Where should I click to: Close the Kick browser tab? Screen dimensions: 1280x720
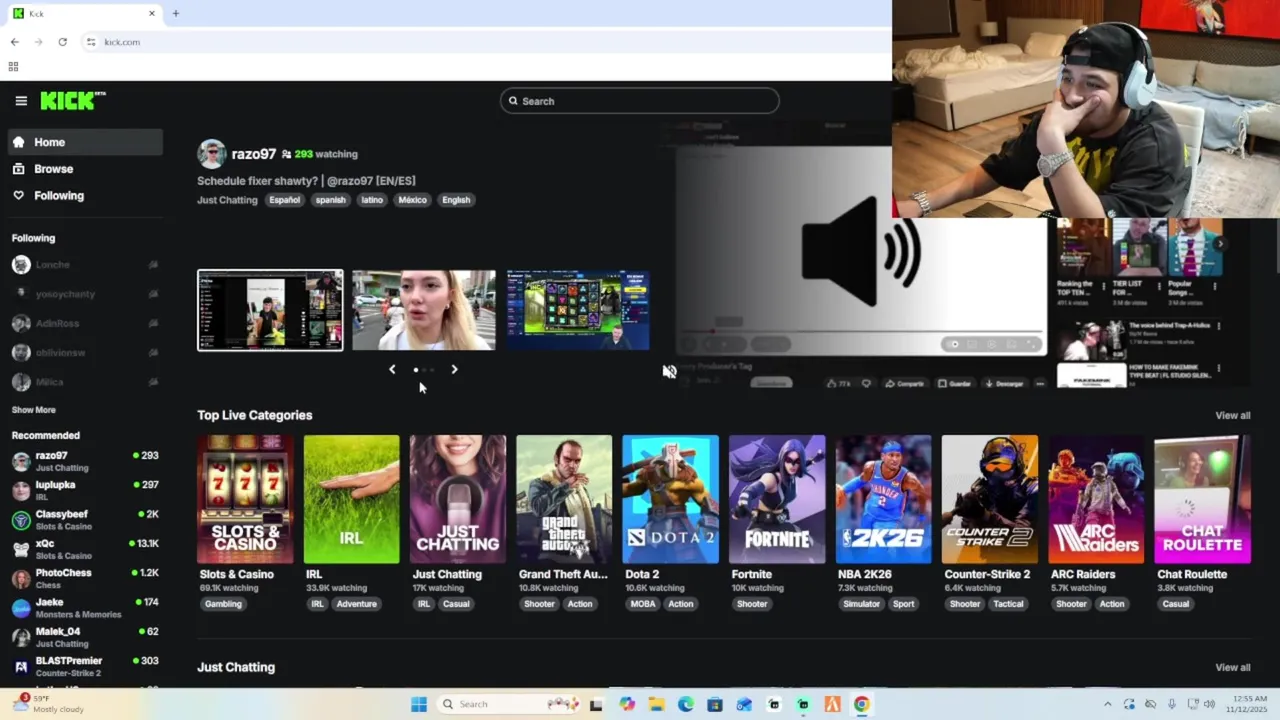point(152,13)
